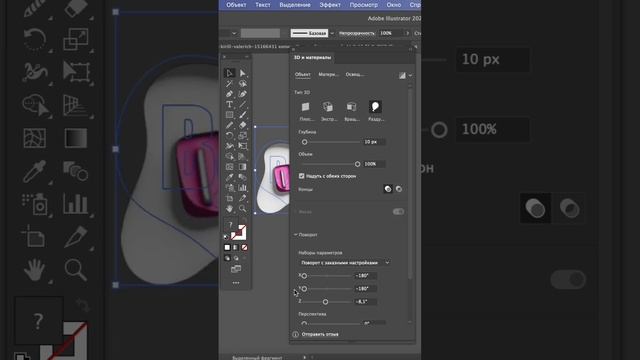640x360 pixels.
Task: Select the Artboard tool
Action: point(229,198)
